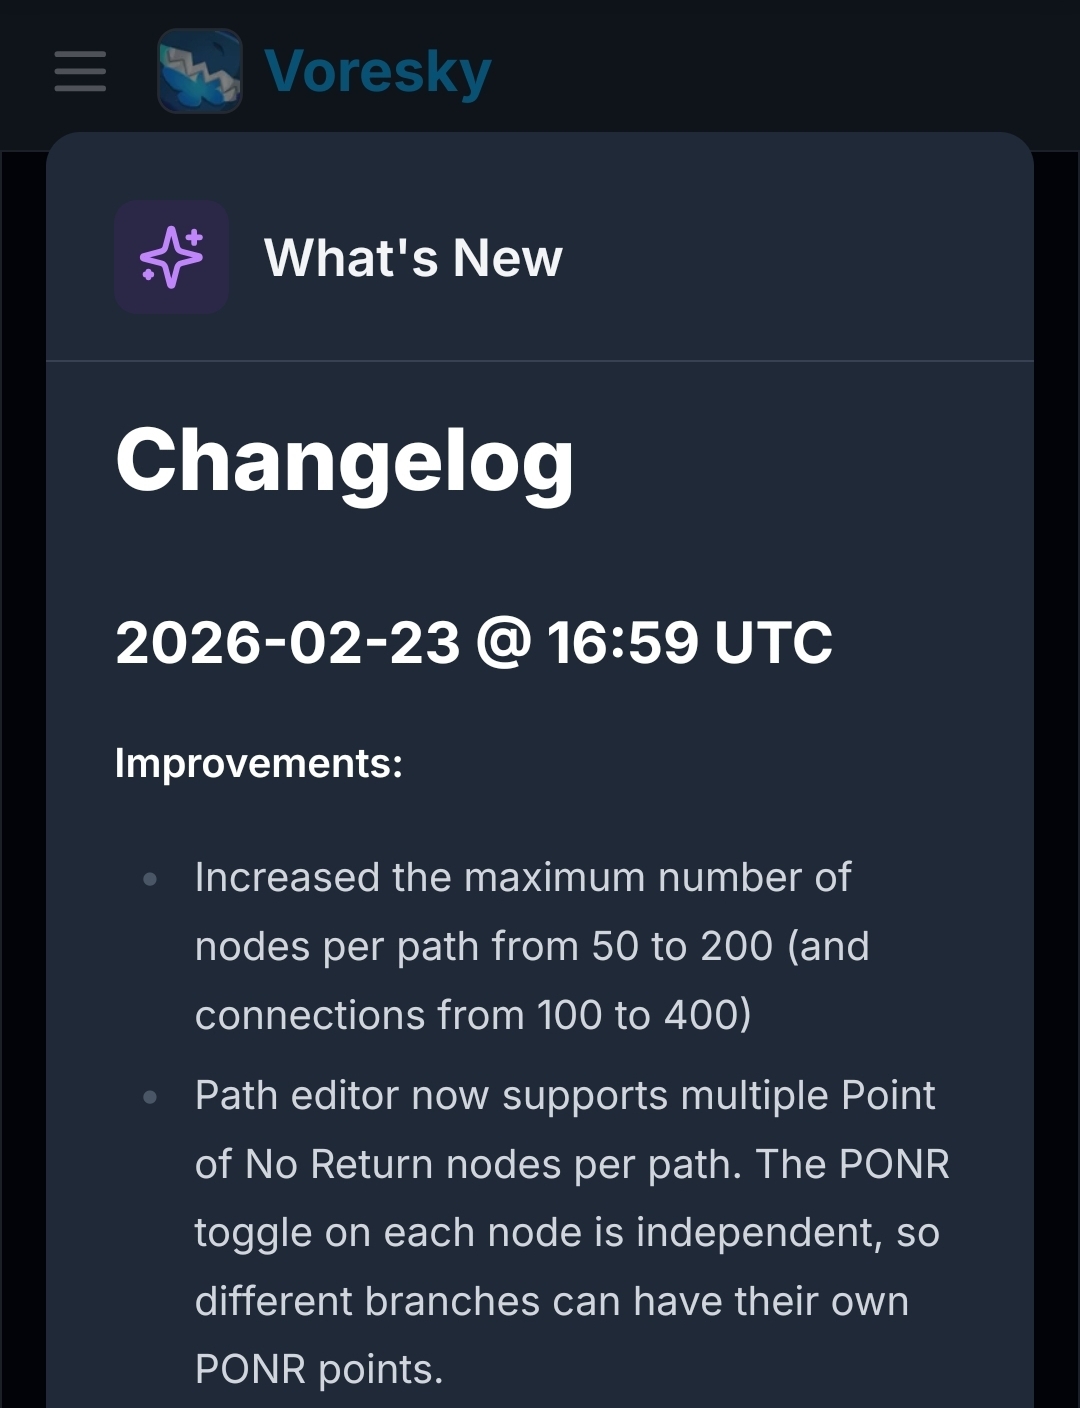The height and width of the screenshot is (1408, 1080).
Task: Open the hamburger navigation menu
Action: point(80,71)
